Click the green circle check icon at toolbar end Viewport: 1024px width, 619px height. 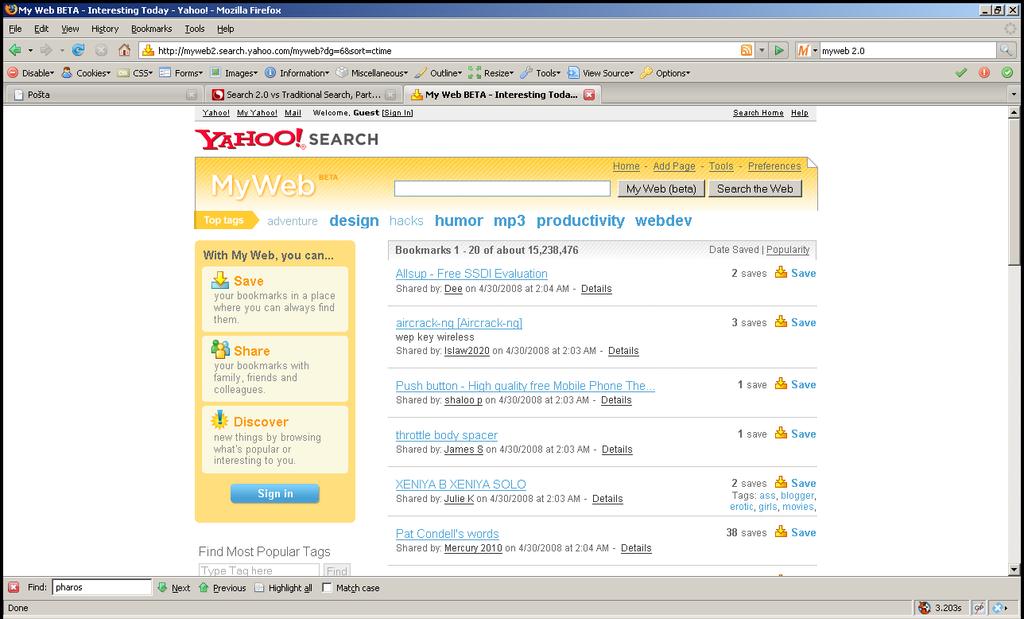[x=1008, y=73]
